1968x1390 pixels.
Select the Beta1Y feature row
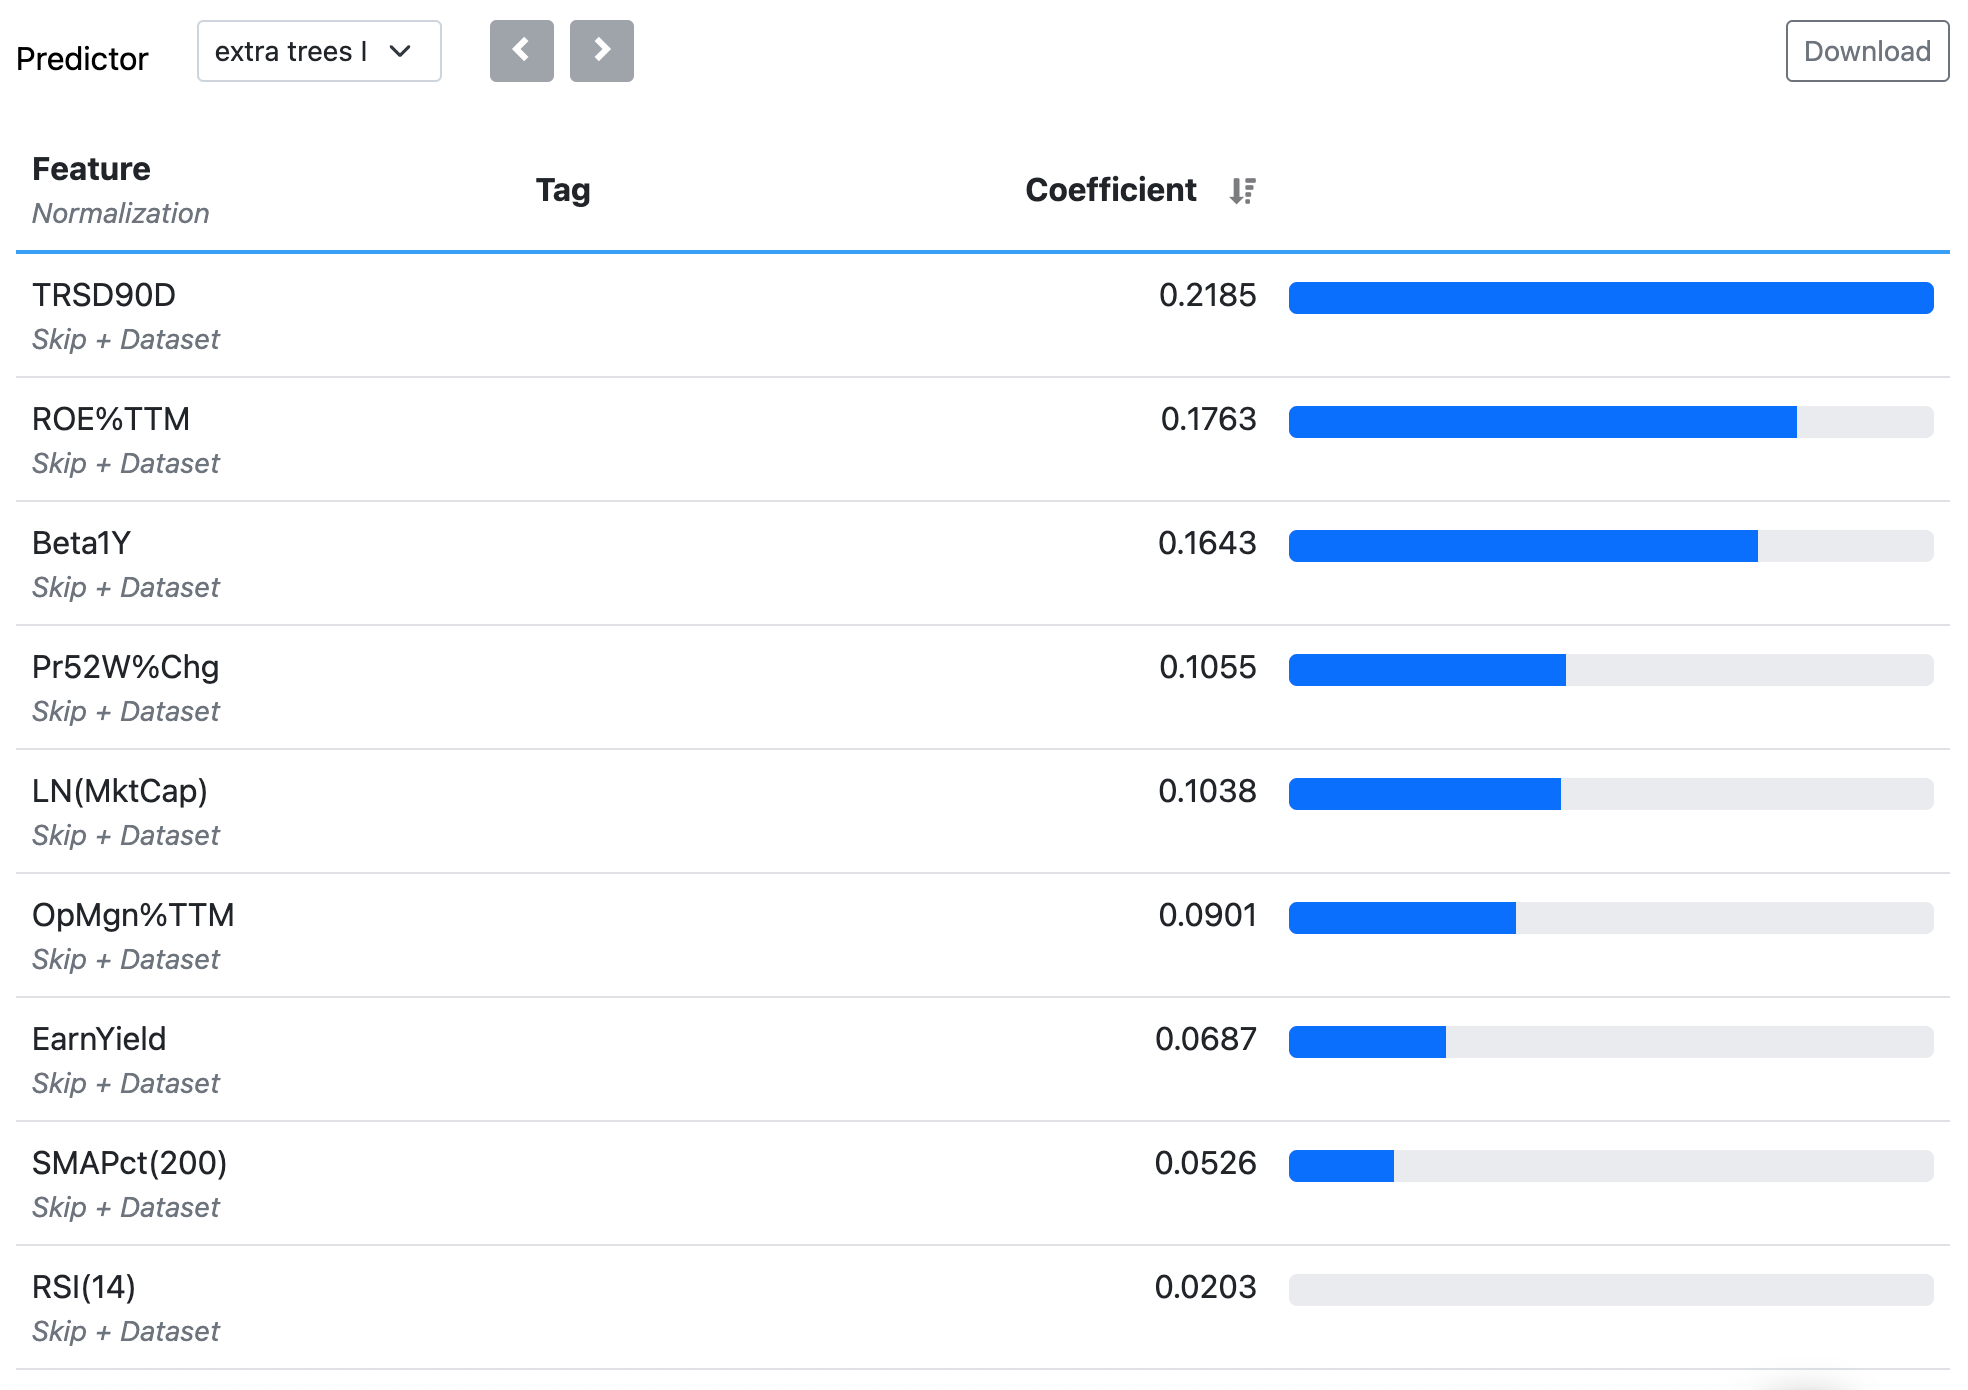[82, 543]
